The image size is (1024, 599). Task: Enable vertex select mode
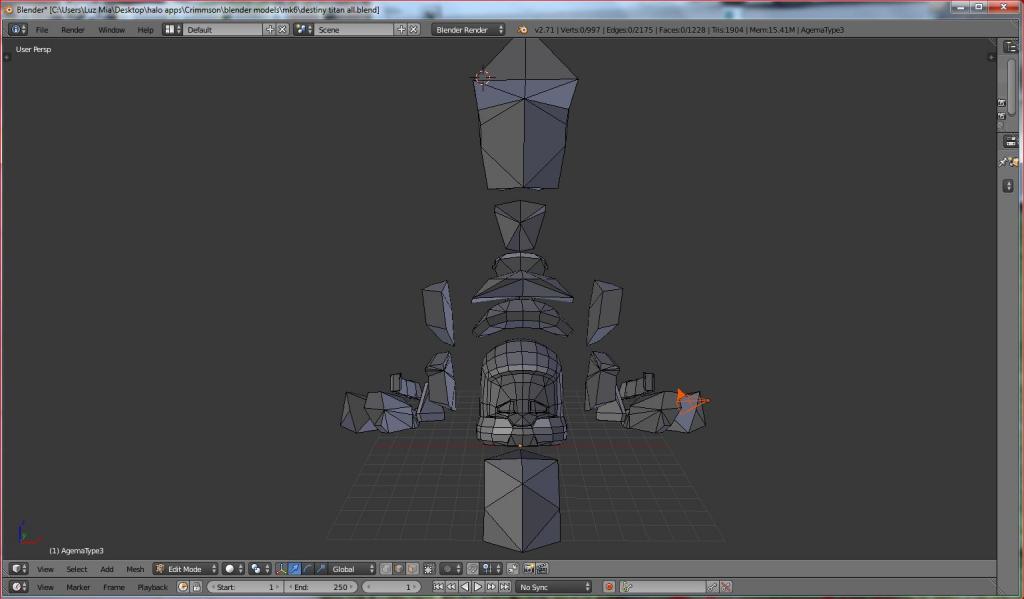pos(386,569)
